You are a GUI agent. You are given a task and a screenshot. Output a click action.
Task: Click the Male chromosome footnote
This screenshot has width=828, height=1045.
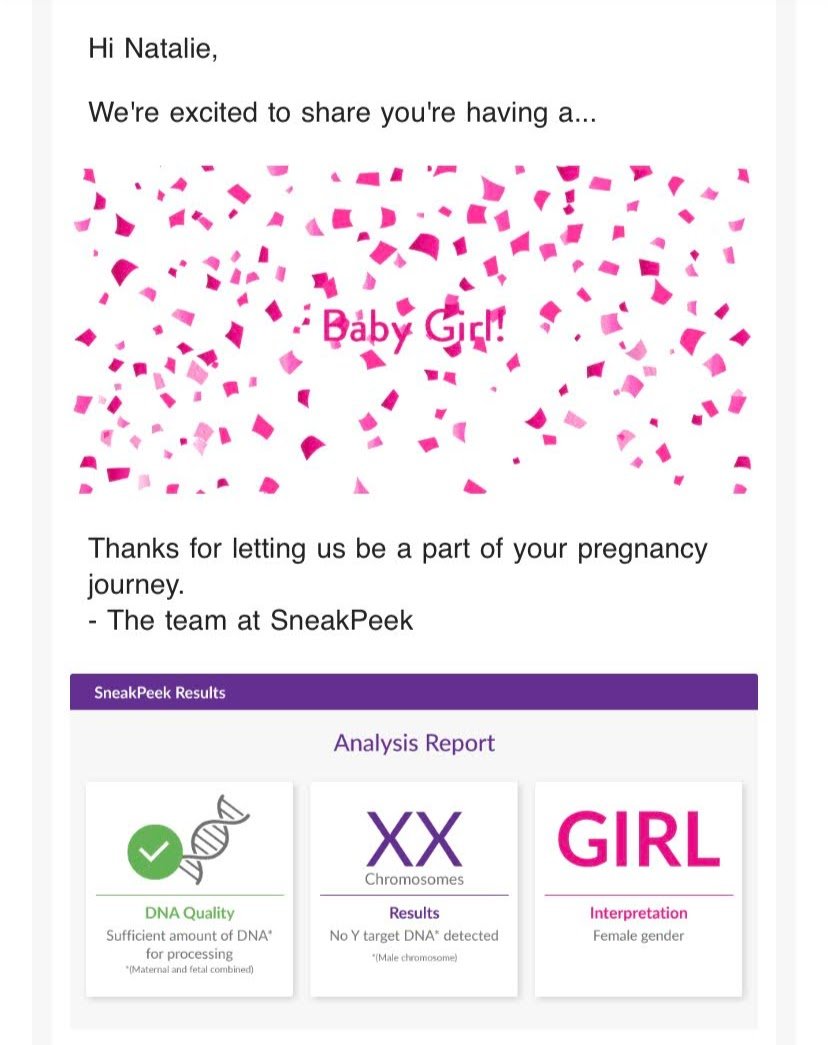click(414, 958)
